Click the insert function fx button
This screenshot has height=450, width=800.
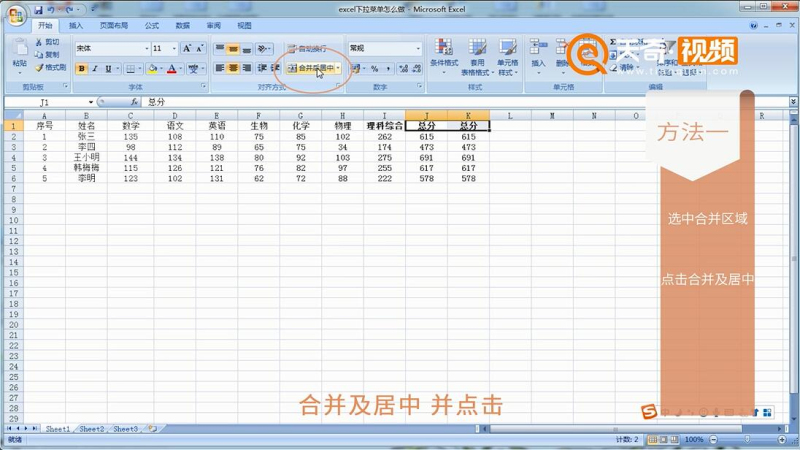[x=134, y=102]
